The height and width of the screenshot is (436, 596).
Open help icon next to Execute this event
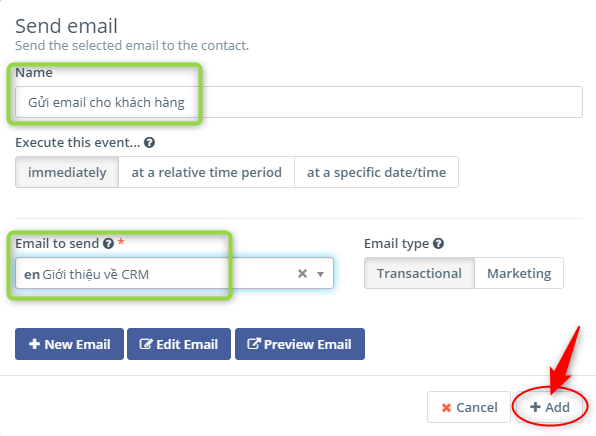(x=149, y=143)
